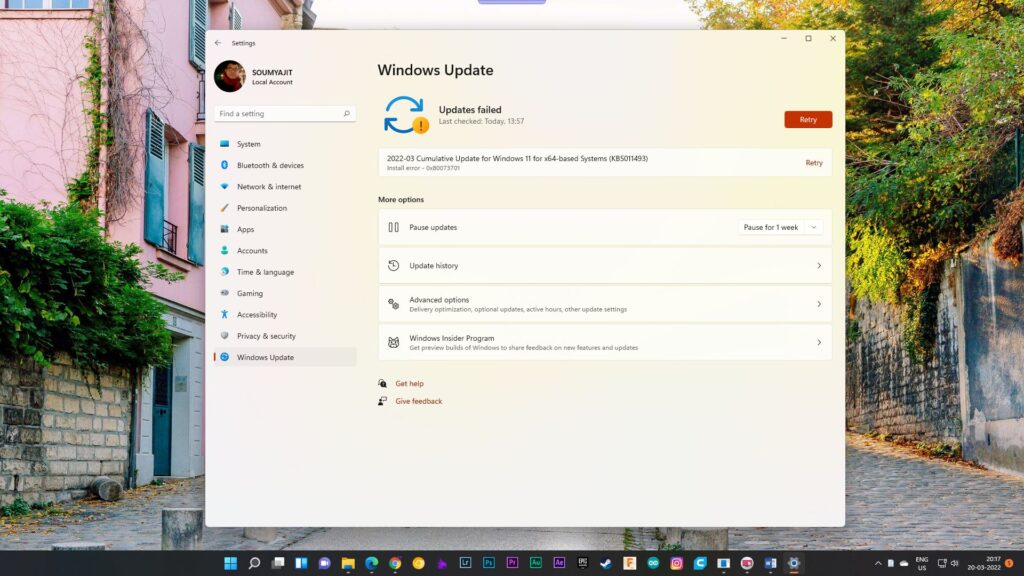Image resolution: width=1024 pixels, height=576 pixels.
Task: Launch Google Chrome from the taskbar
Action: point(395,563)
